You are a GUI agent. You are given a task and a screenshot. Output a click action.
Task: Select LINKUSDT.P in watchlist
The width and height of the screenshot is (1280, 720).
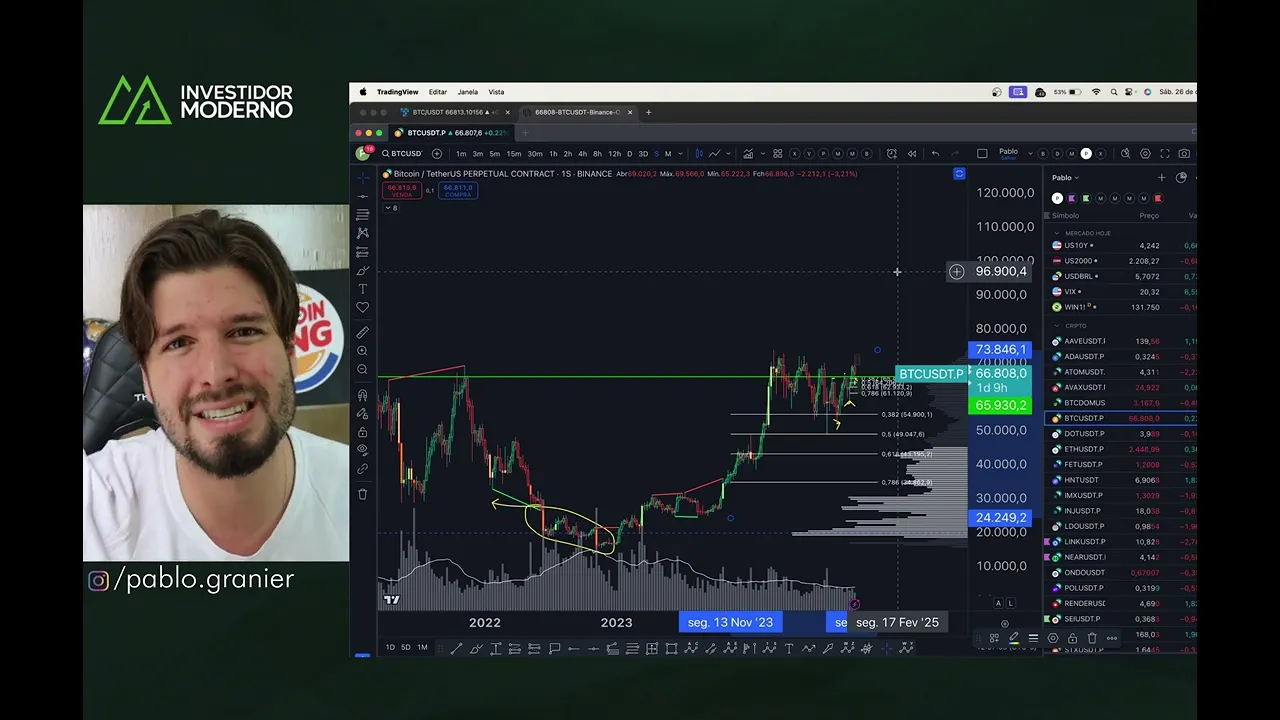(1120, 542)
